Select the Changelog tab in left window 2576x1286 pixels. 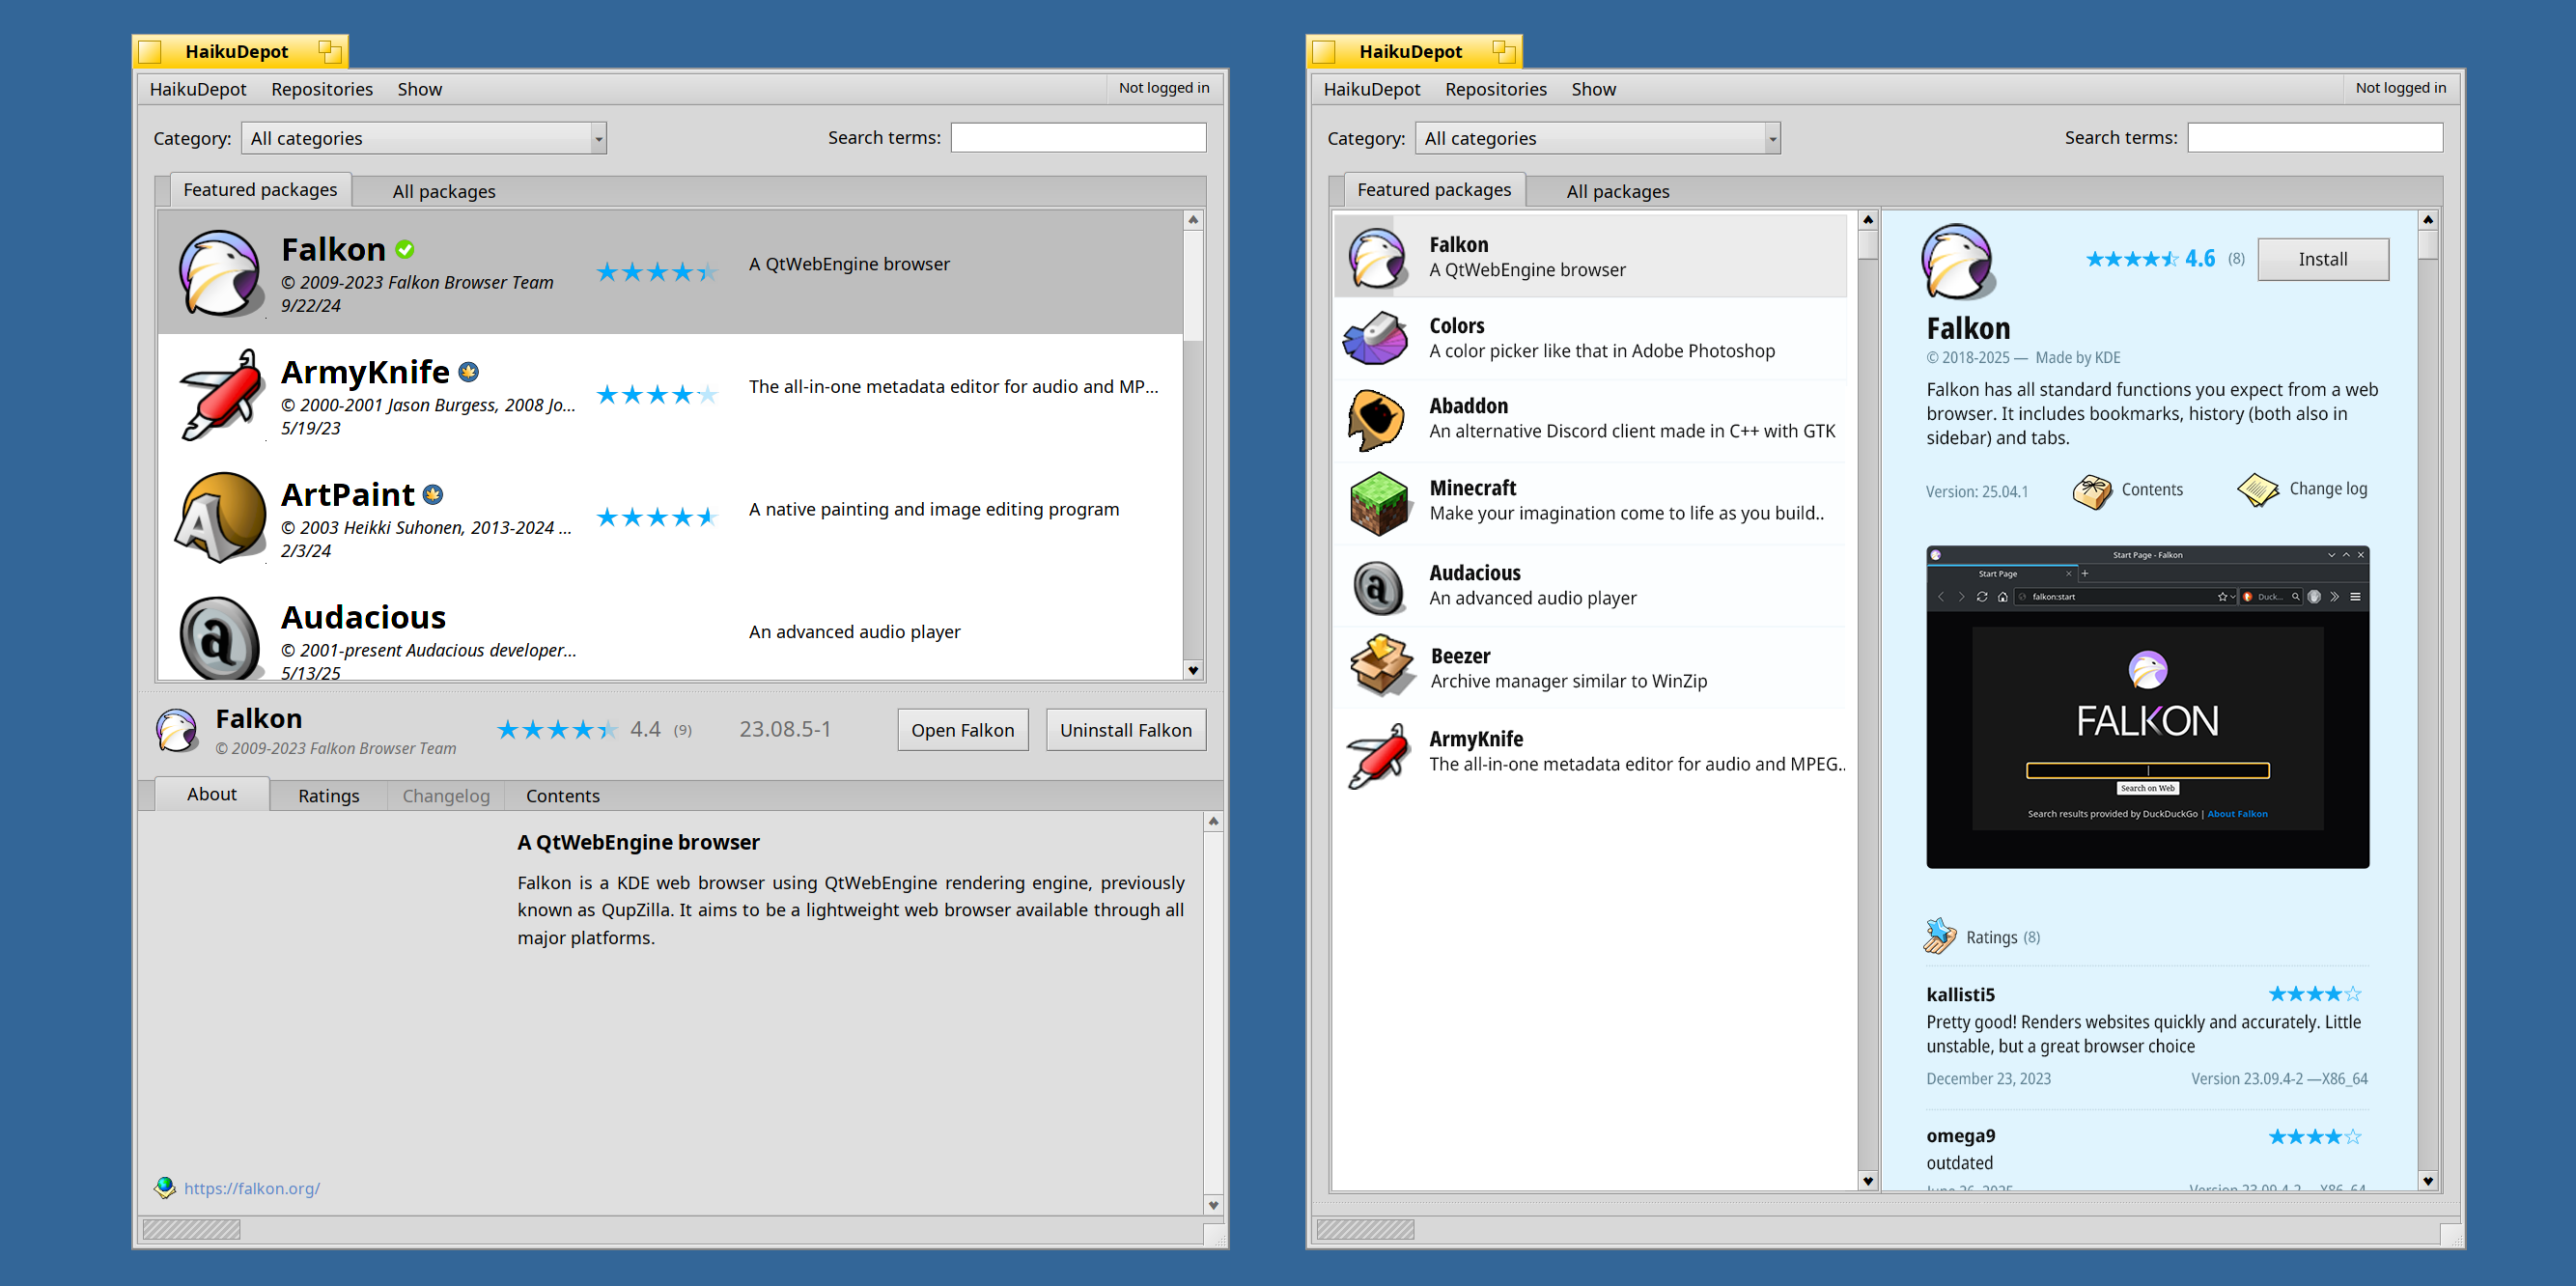(x=446, y=795)
